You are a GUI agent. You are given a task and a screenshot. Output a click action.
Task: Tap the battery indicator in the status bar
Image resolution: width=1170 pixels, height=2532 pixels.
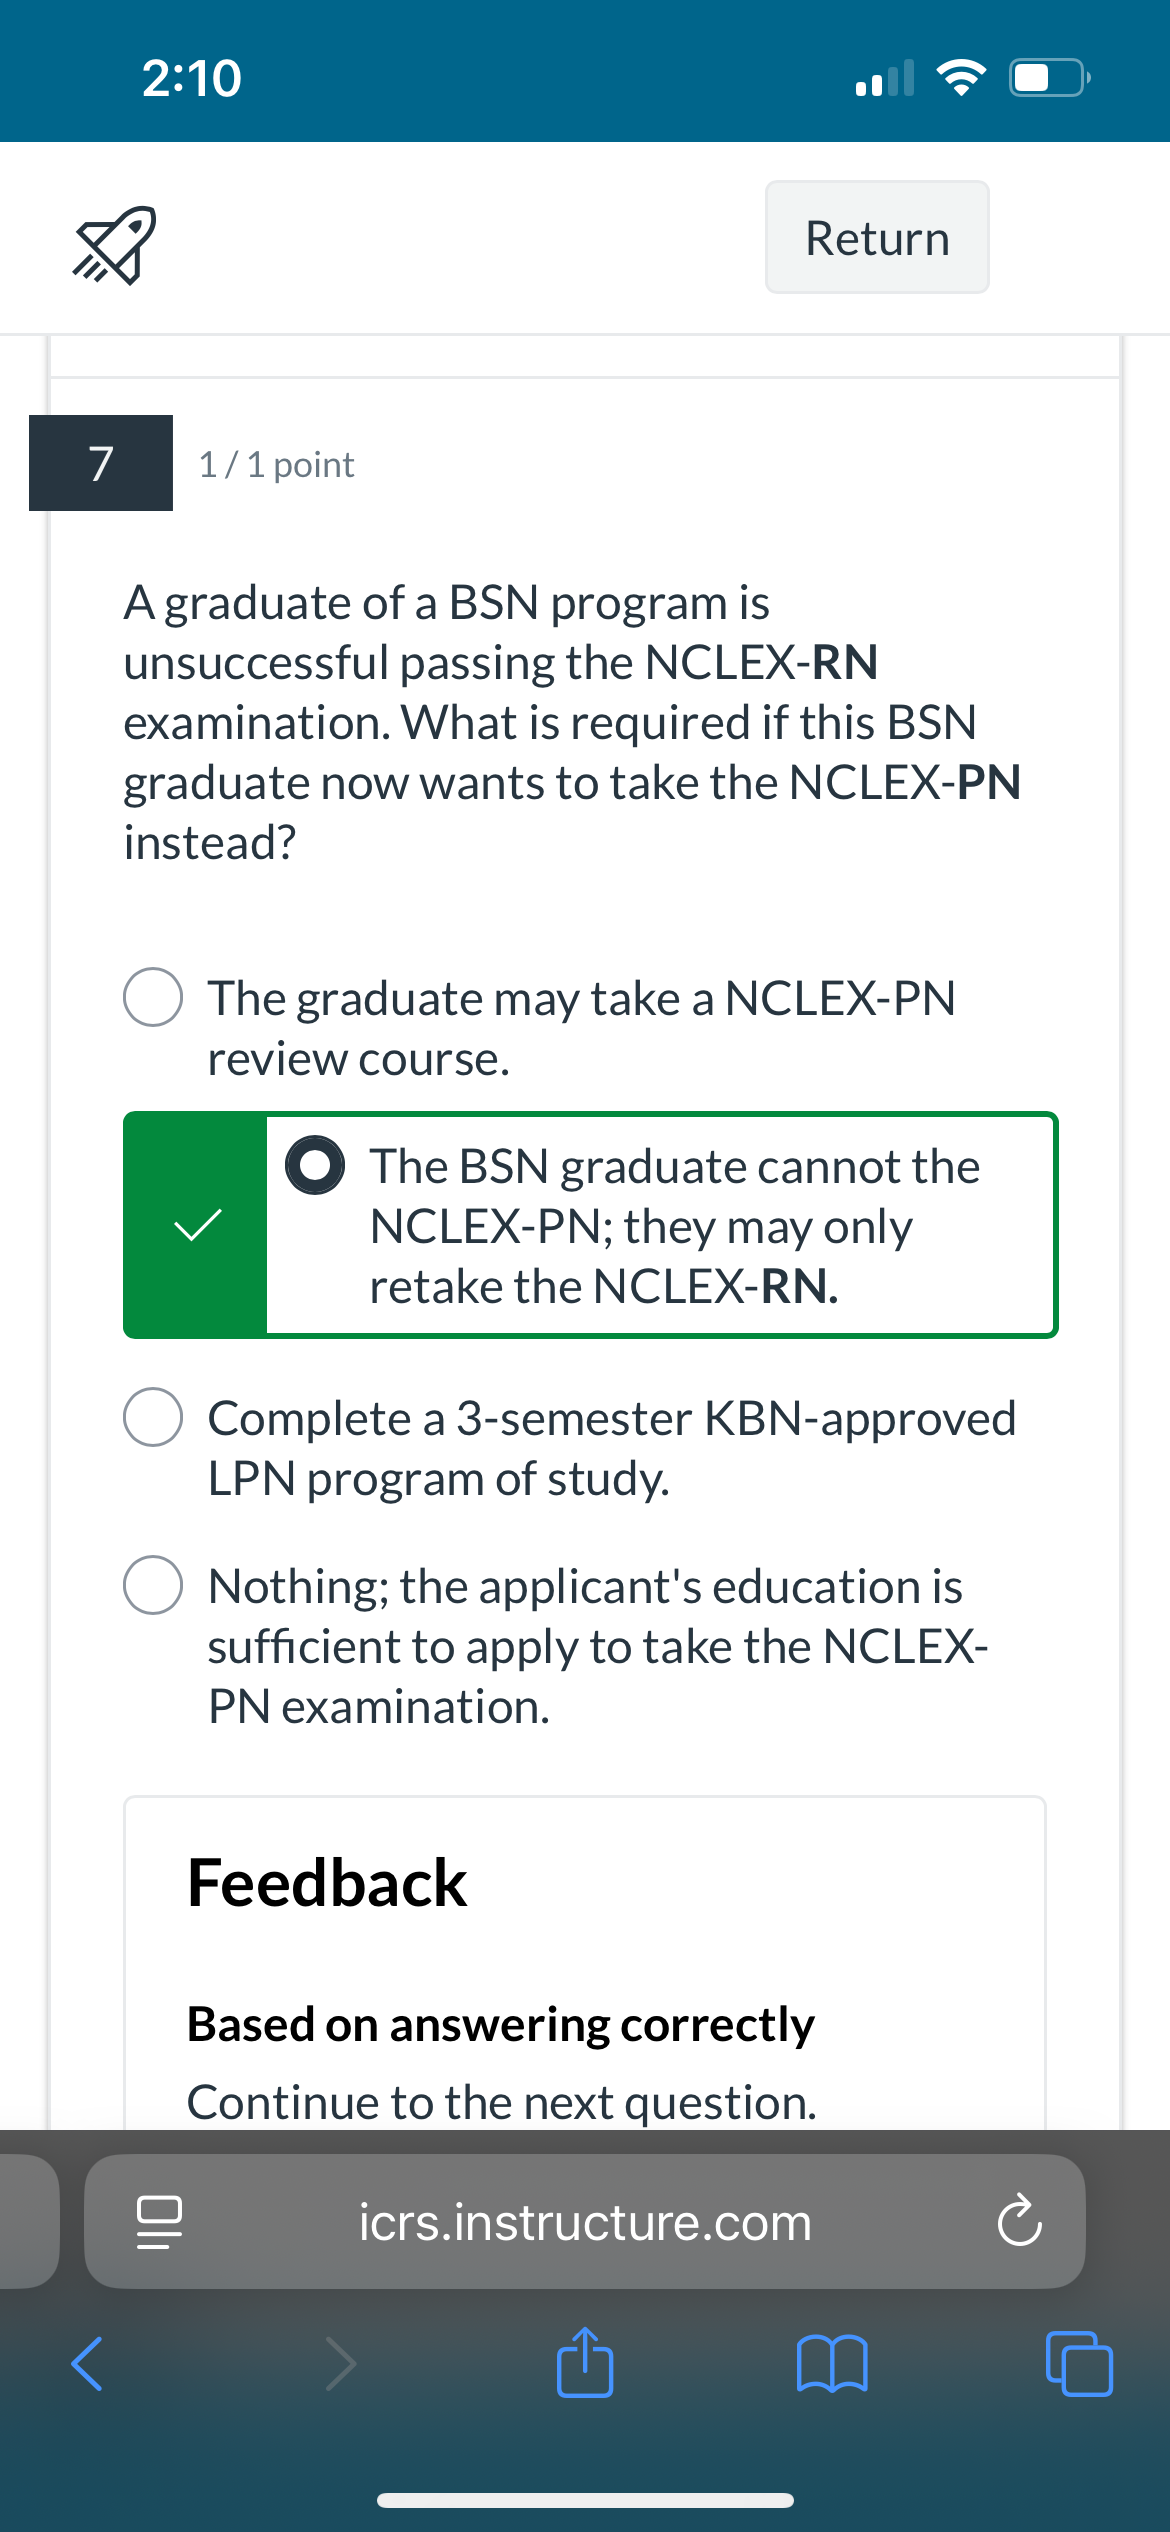pyautogui.click(x=1048, y=77)
